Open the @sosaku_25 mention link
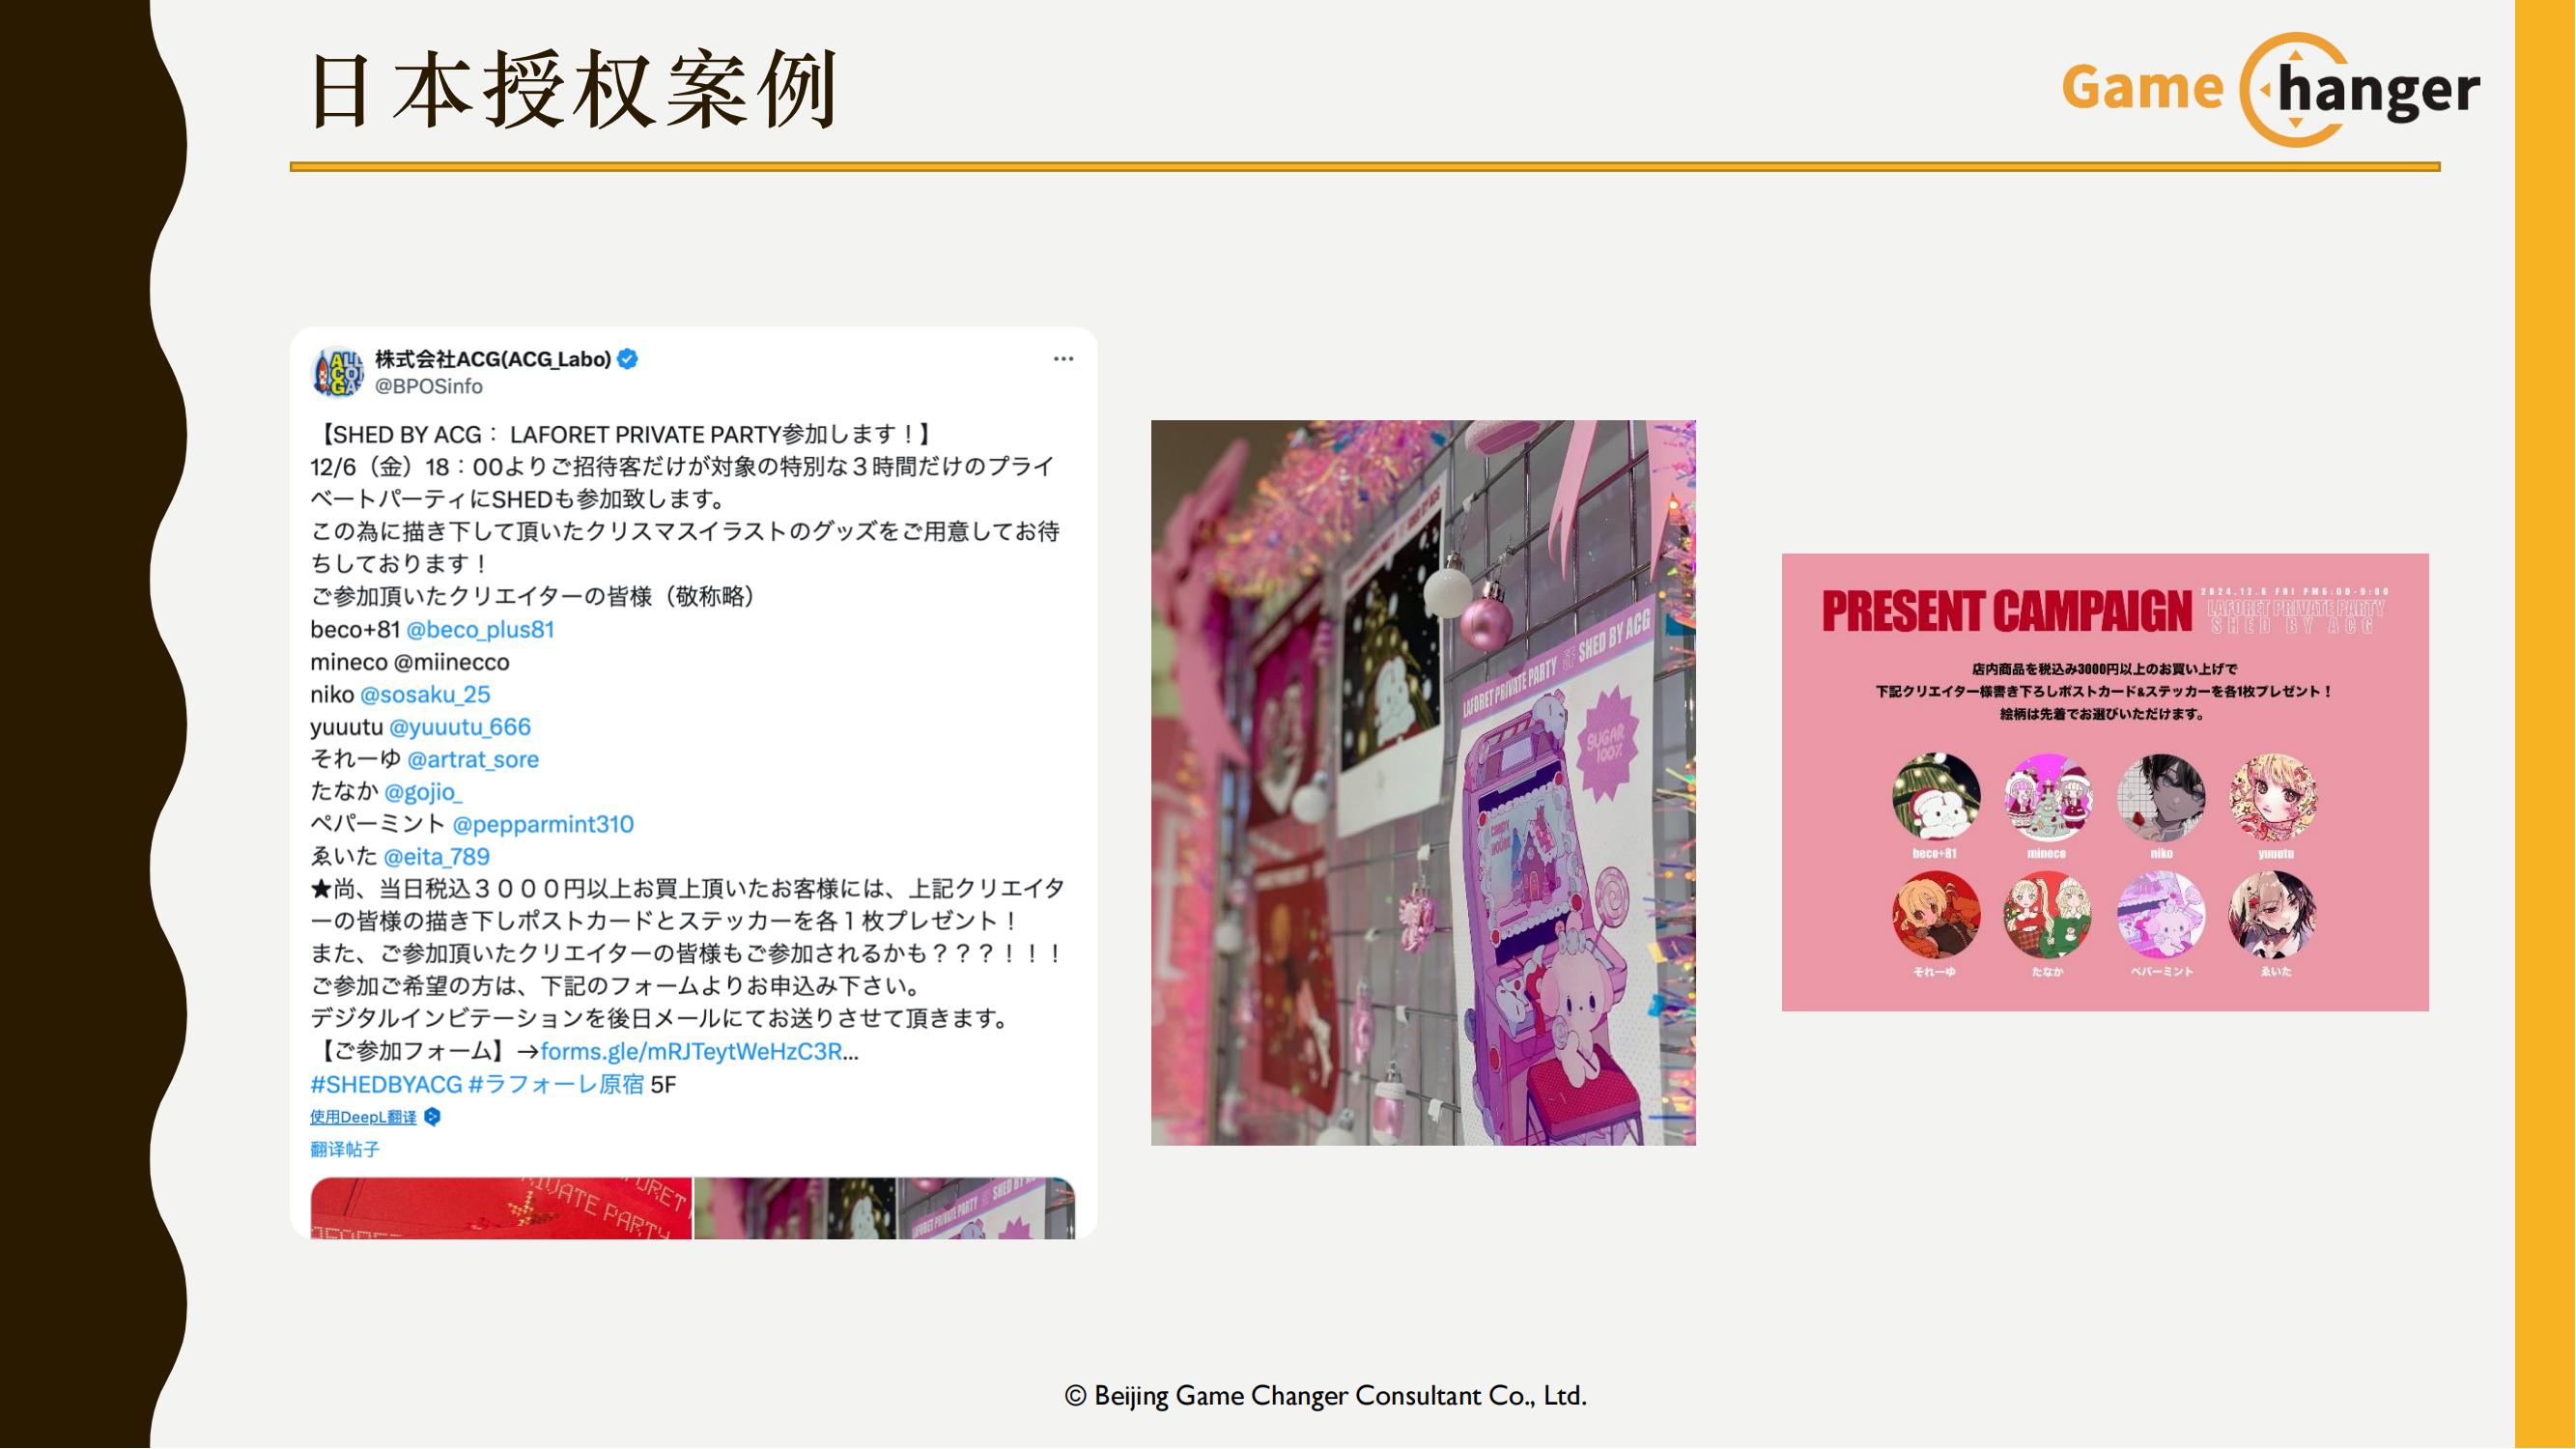The image size is (2576, 1449). point(425,695)
